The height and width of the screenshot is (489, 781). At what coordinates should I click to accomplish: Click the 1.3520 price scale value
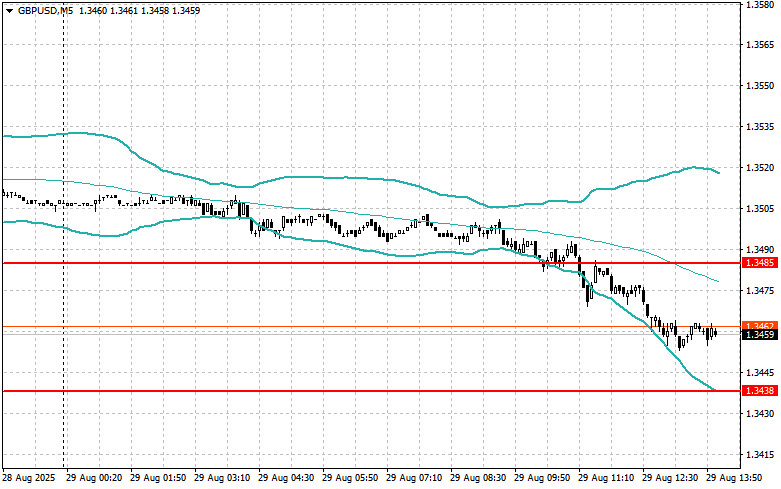760,168
